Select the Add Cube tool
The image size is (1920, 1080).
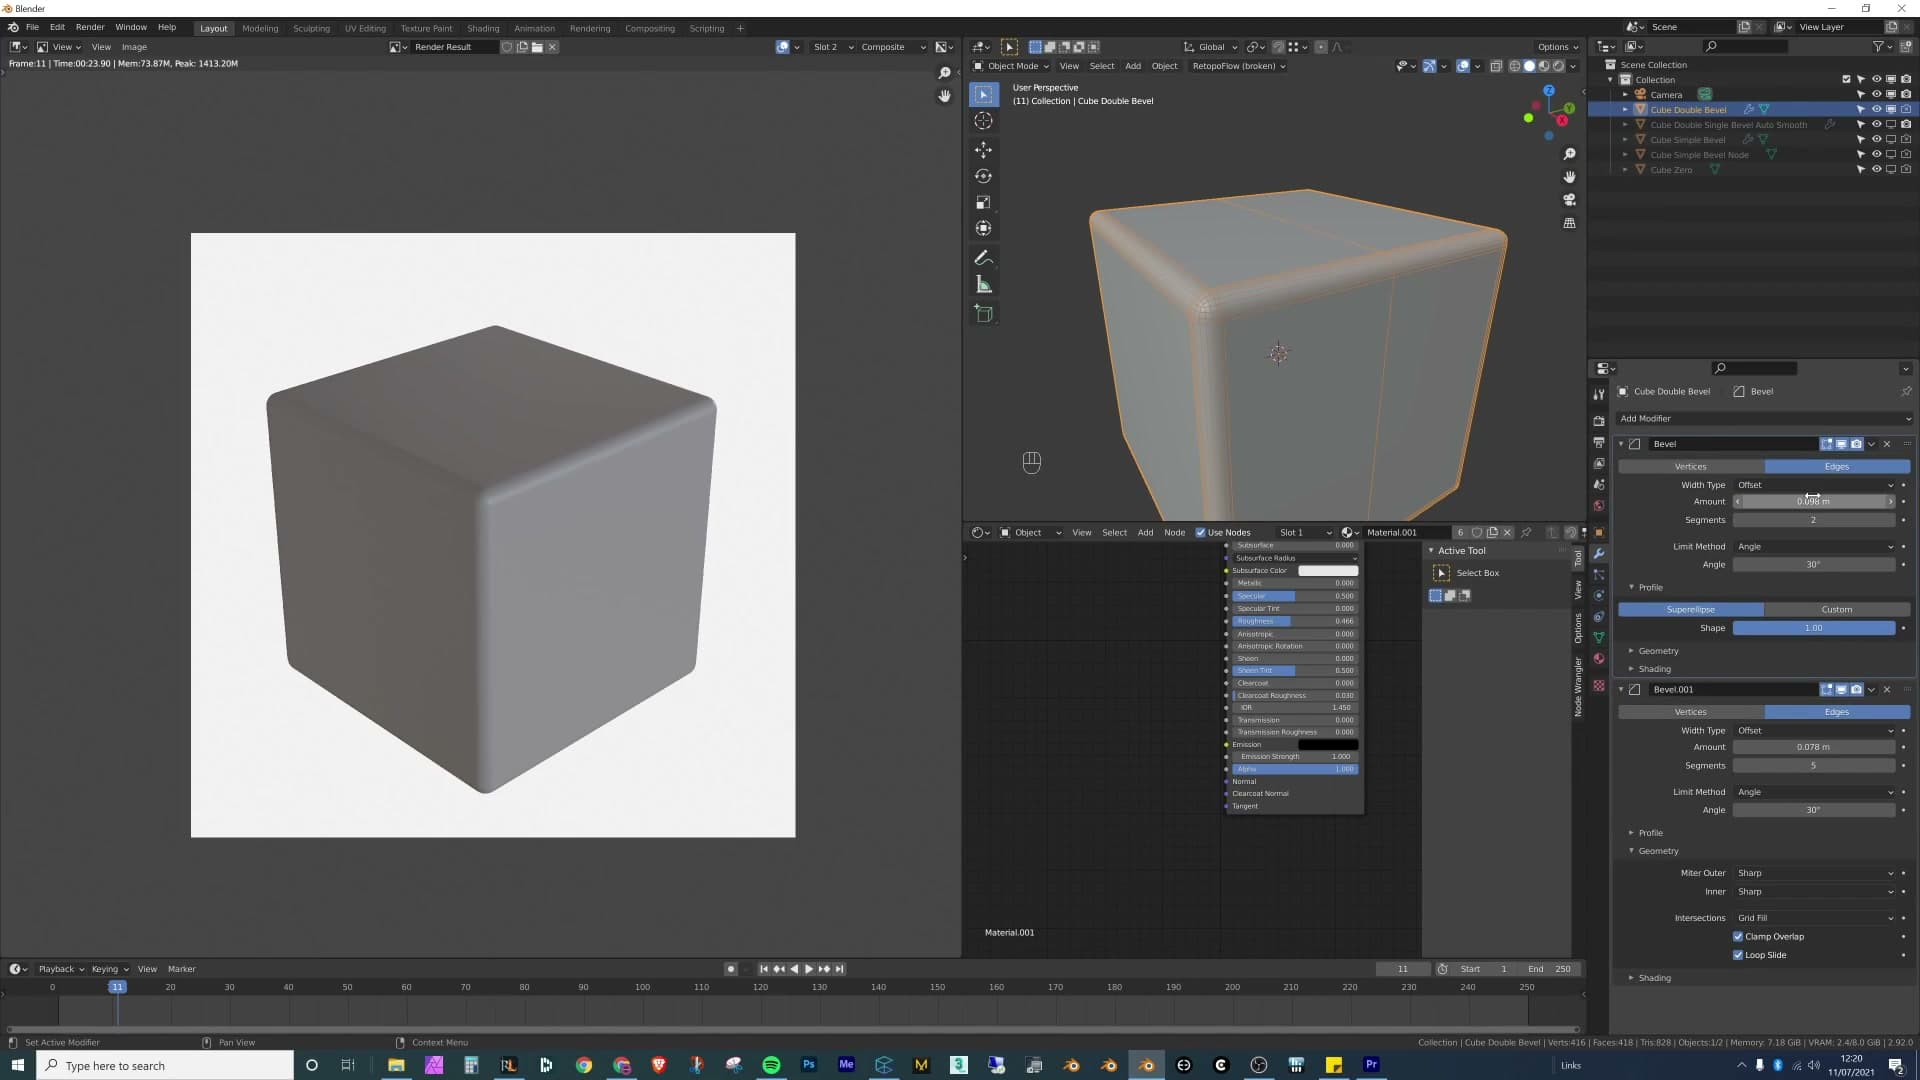pos(984,314)
